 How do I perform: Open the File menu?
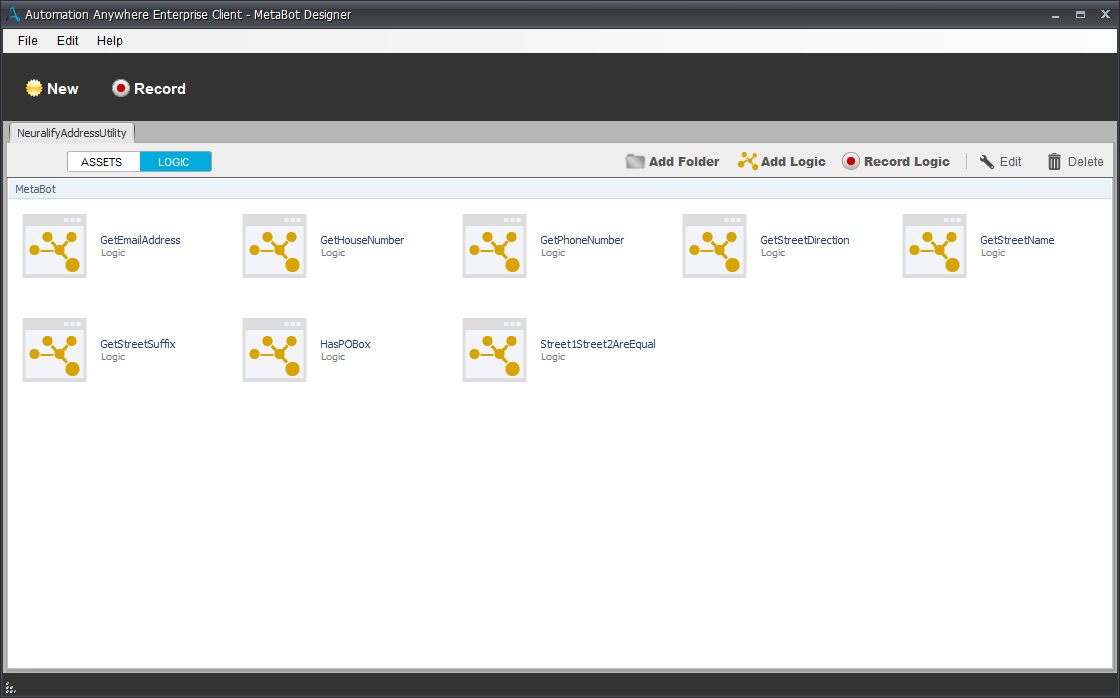coord(28,41)
